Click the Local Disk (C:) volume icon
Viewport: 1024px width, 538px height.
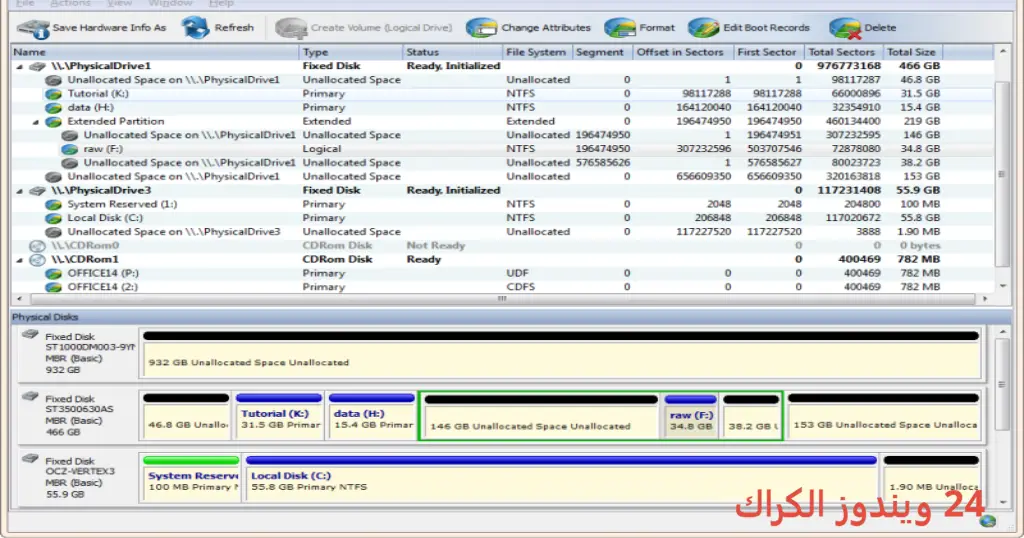54,218
